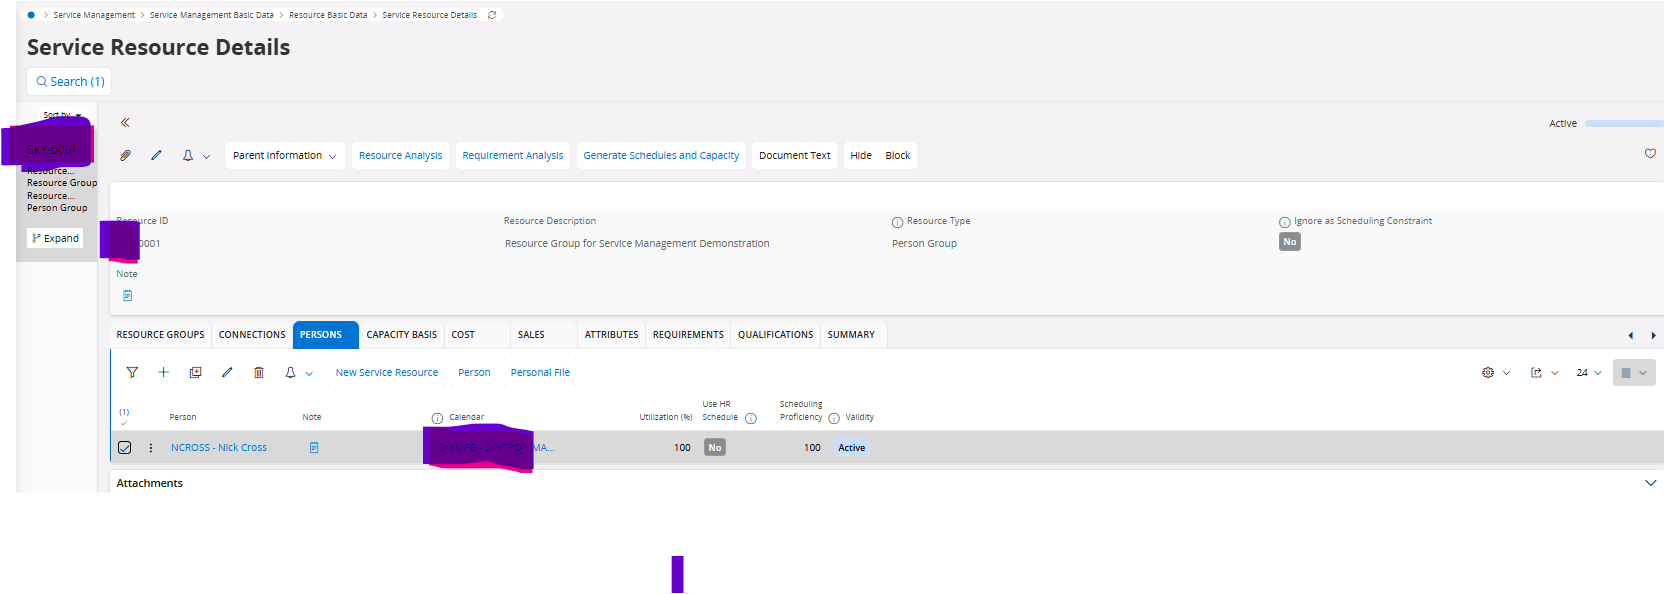This screenshot has height=594, width=1664.
Task: Open the Personal File link
Action: (x=540, y=373)
